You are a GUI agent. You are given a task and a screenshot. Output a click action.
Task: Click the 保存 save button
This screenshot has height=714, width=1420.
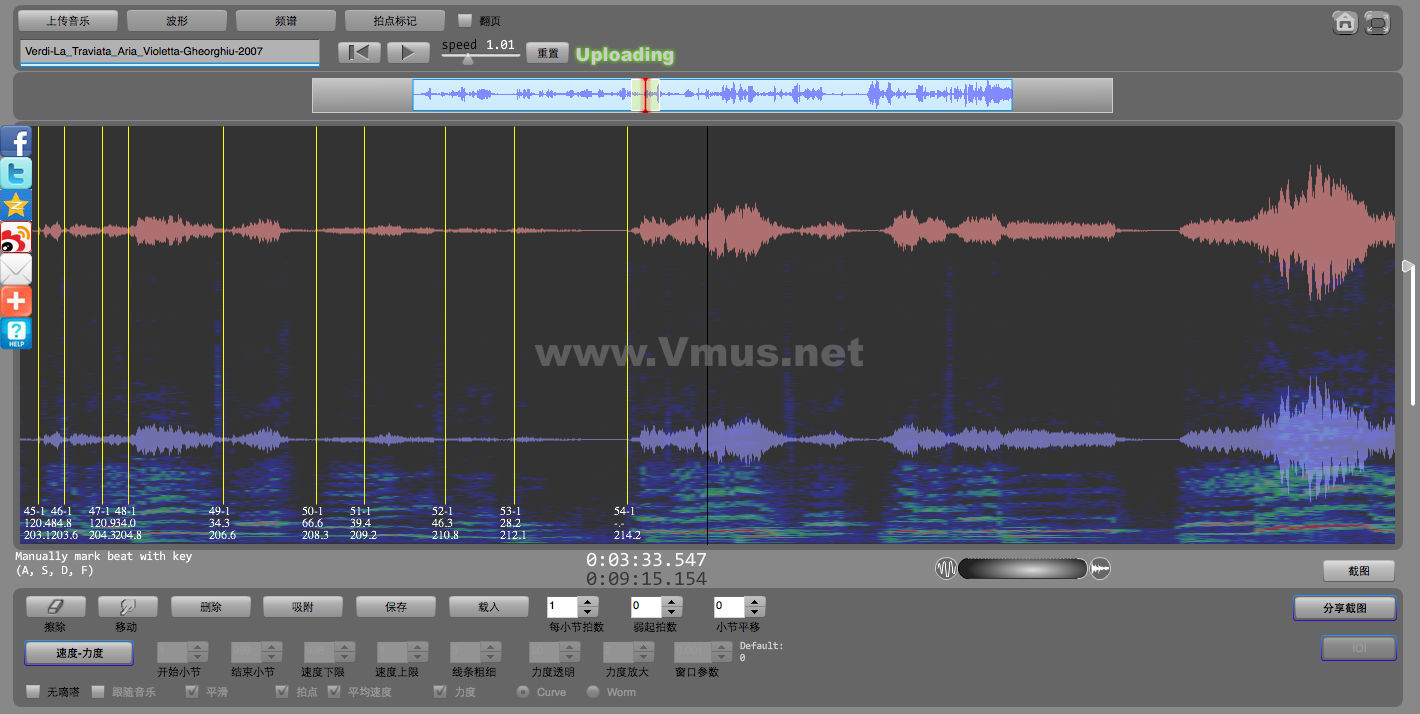point(396,607)
